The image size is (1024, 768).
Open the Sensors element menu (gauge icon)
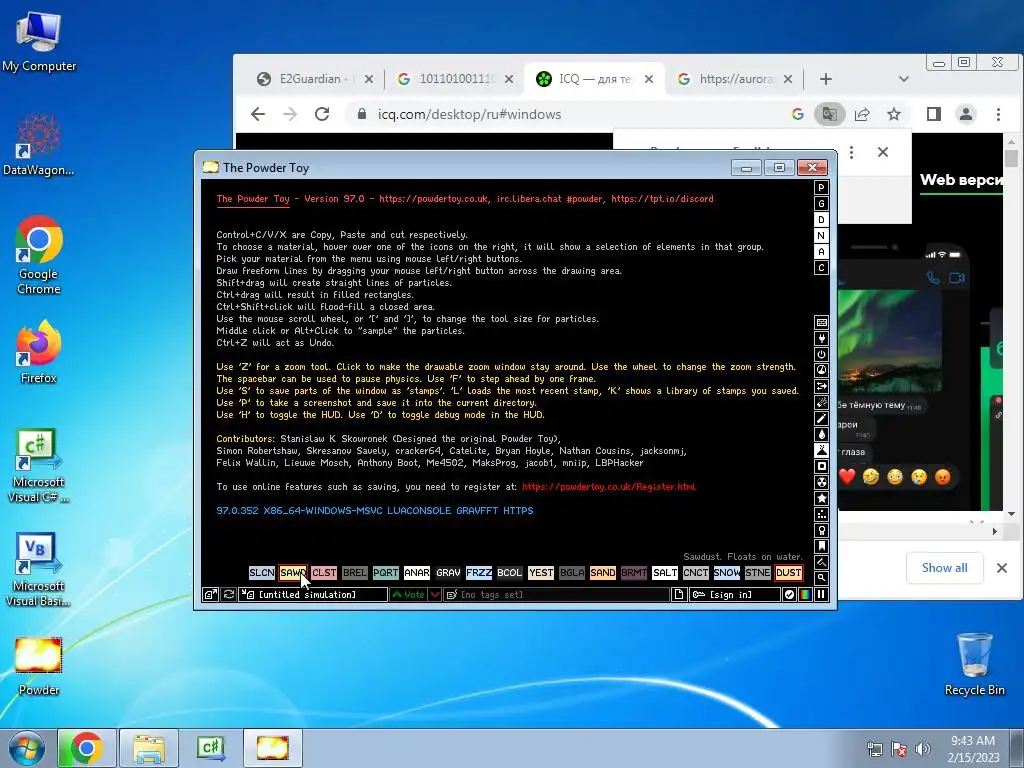click(x=822, y=370)
